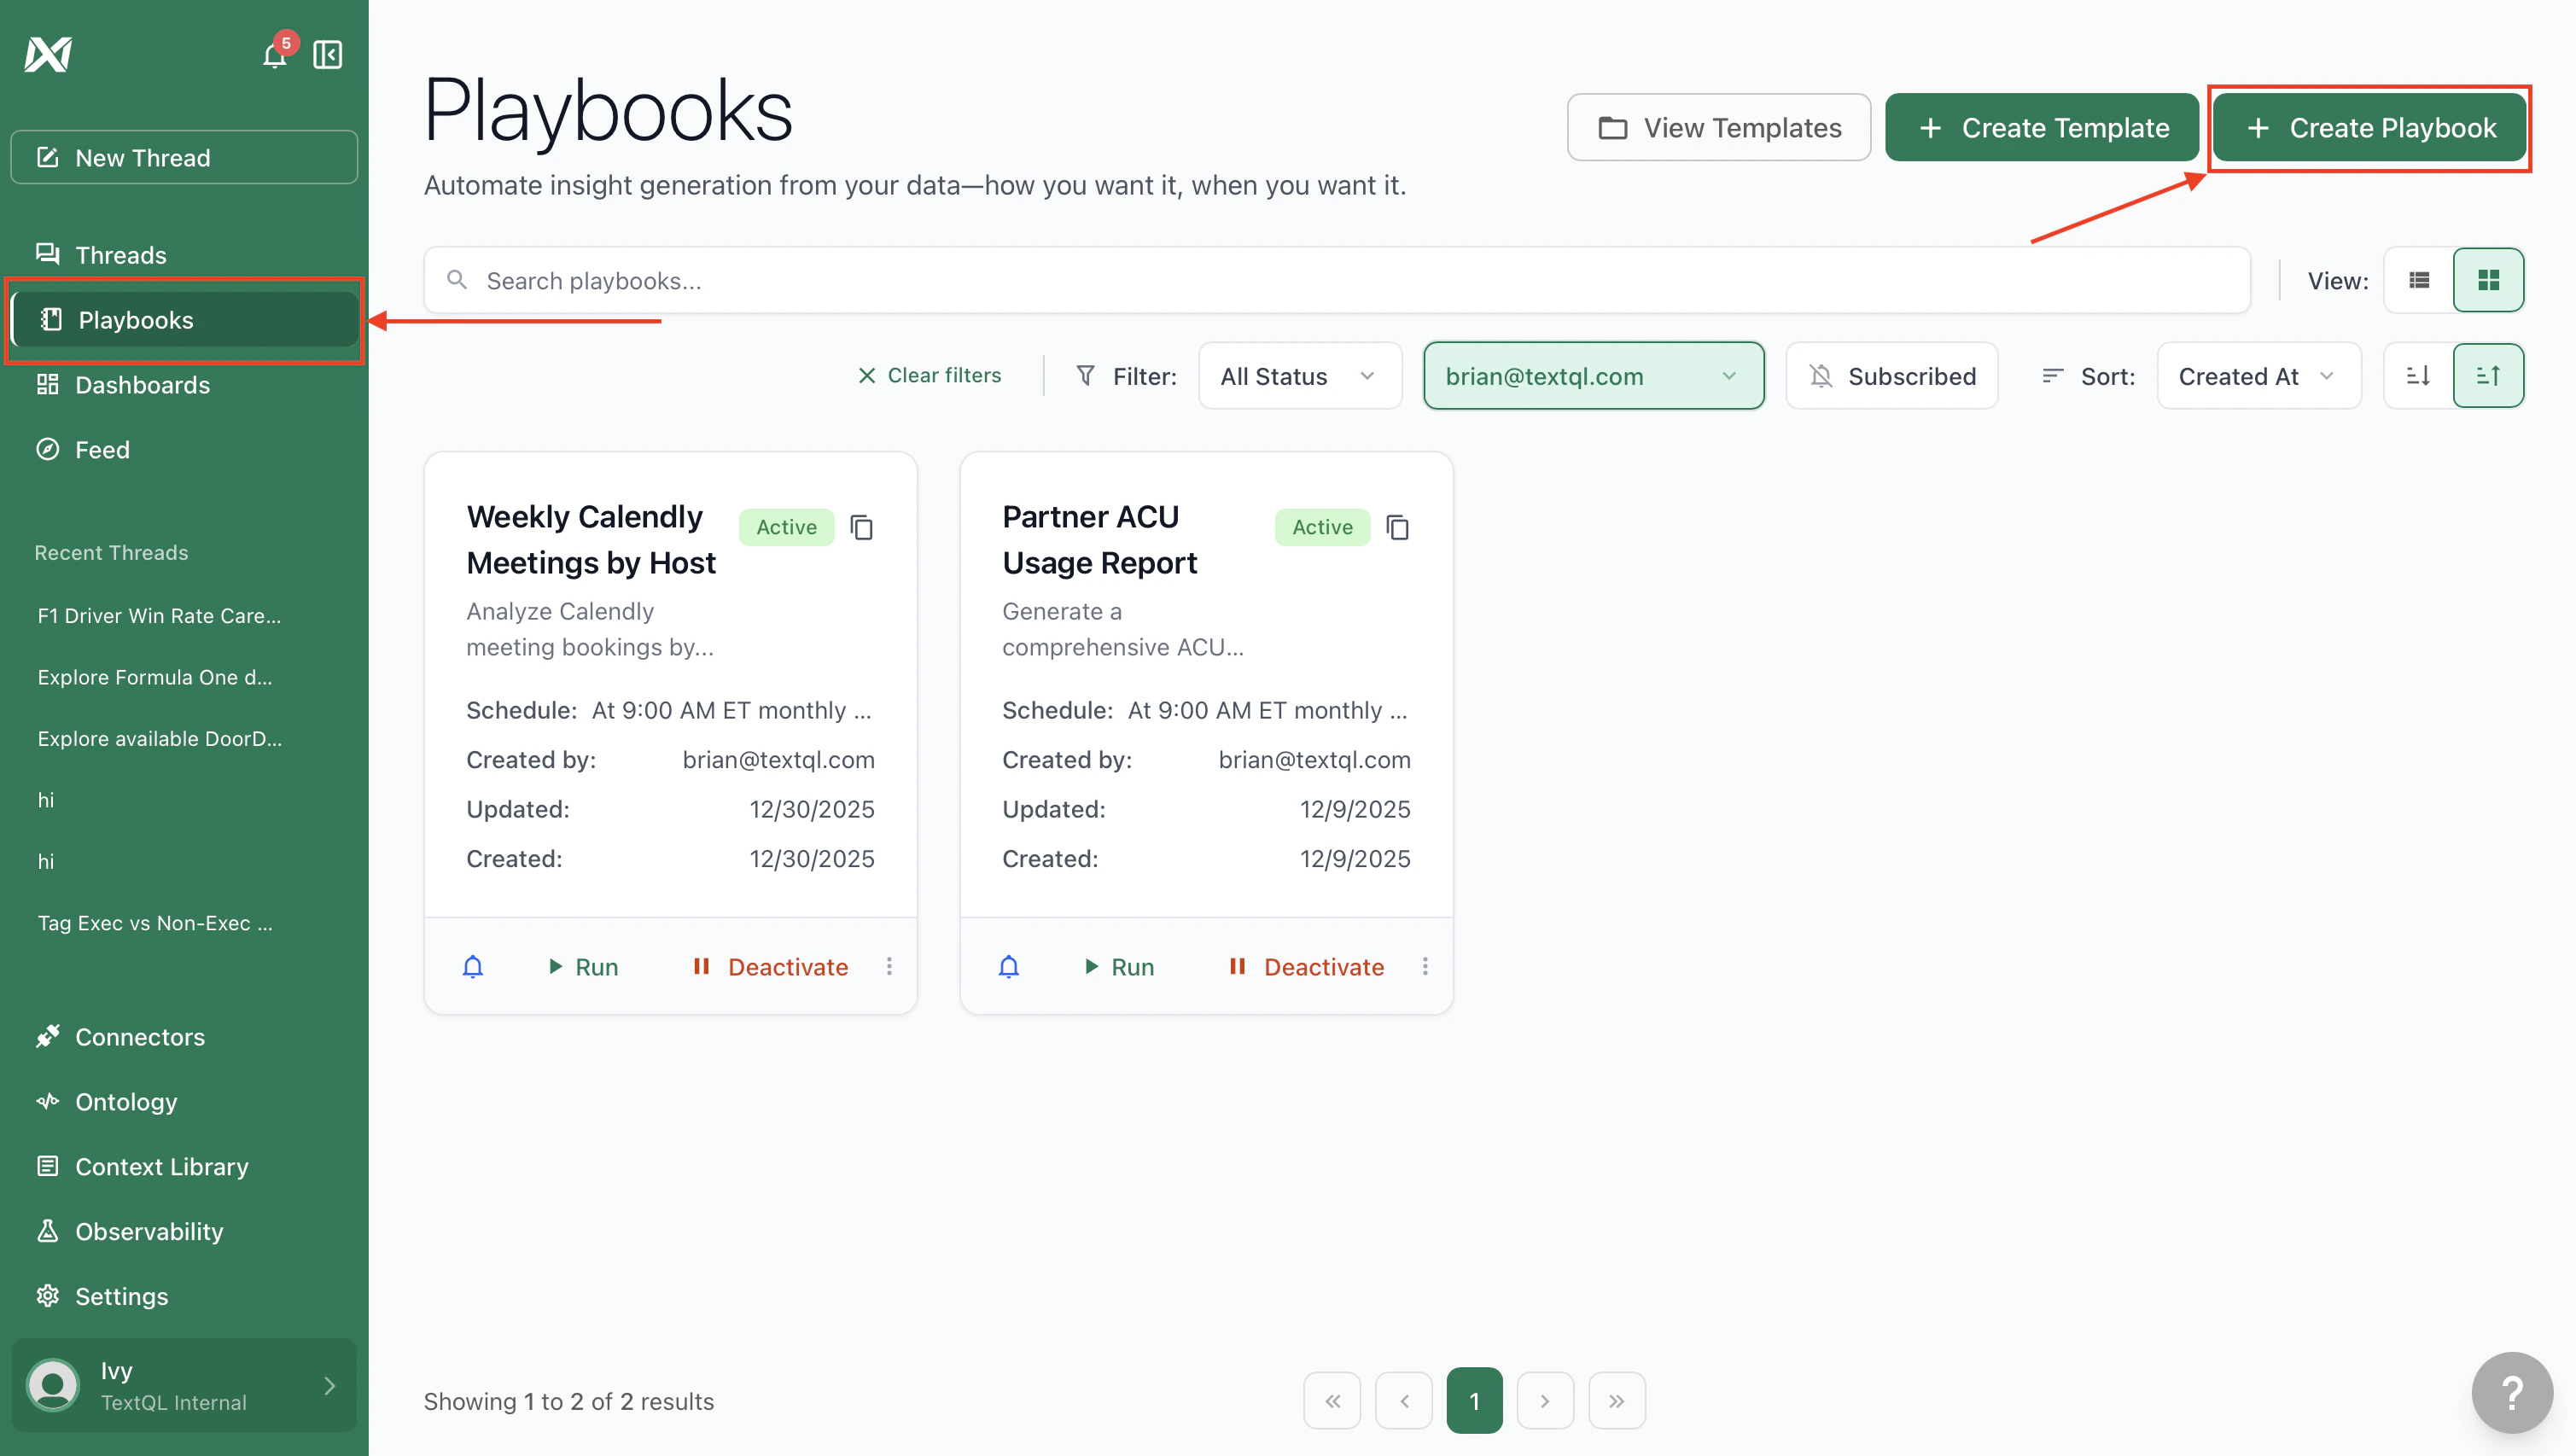Open more options on Weekly Calendly card
Screen dimensions: 2576x1456
click(x=890, y=966)
